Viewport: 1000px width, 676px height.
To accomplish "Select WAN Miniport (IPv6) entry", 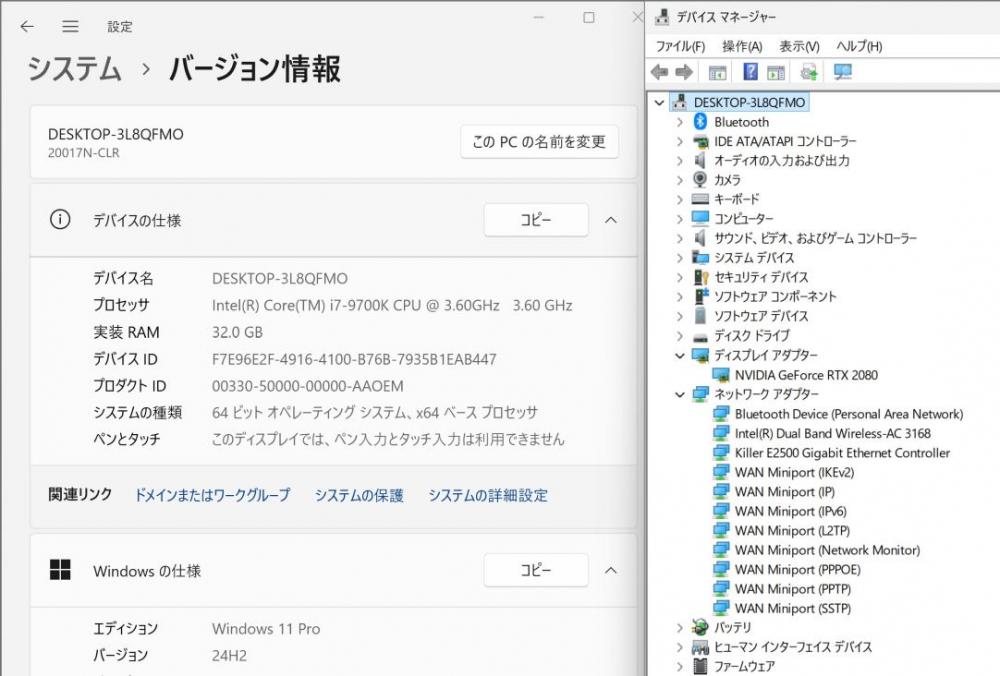I will tap(791, 511).
